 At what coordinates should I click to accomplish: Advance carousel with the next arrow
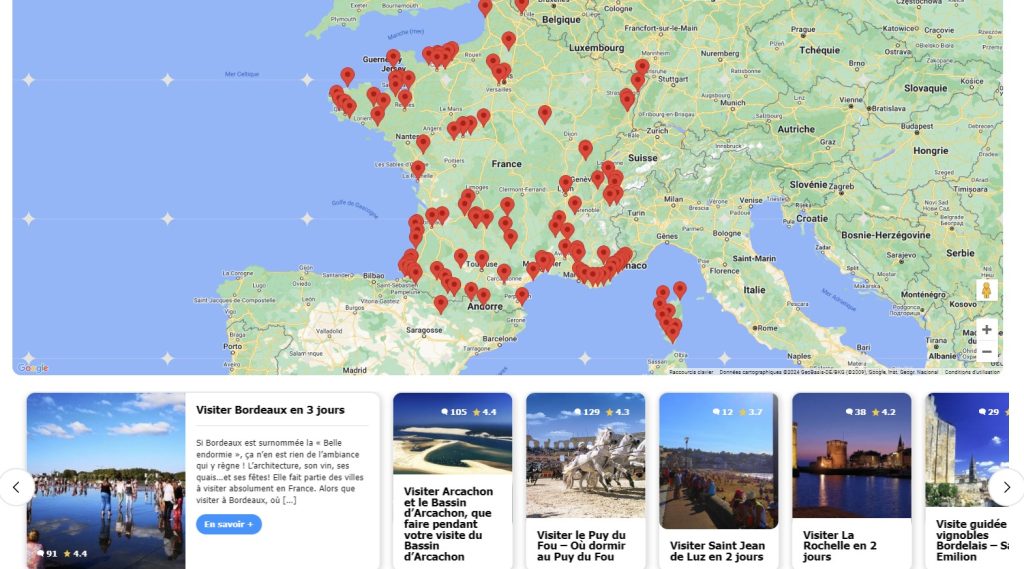pos(1006,487)
